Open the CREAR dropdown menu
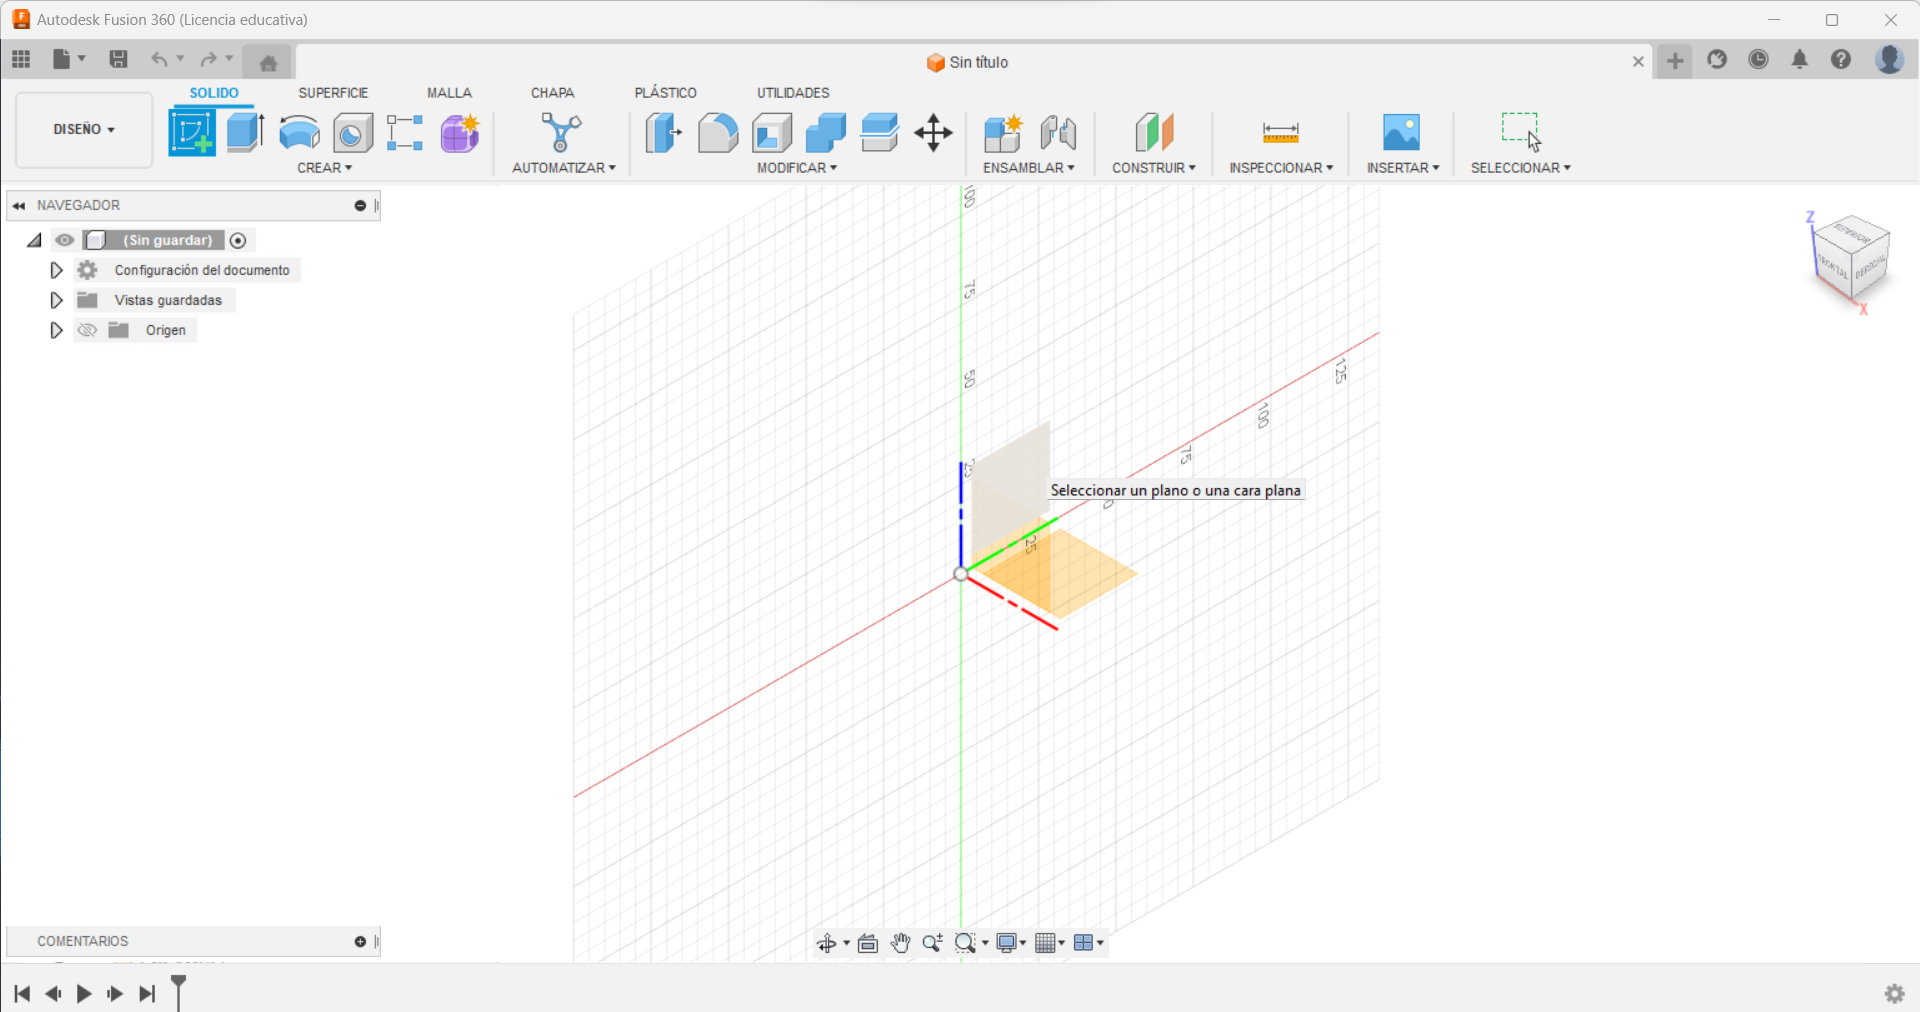 click(x=324, y=168)
